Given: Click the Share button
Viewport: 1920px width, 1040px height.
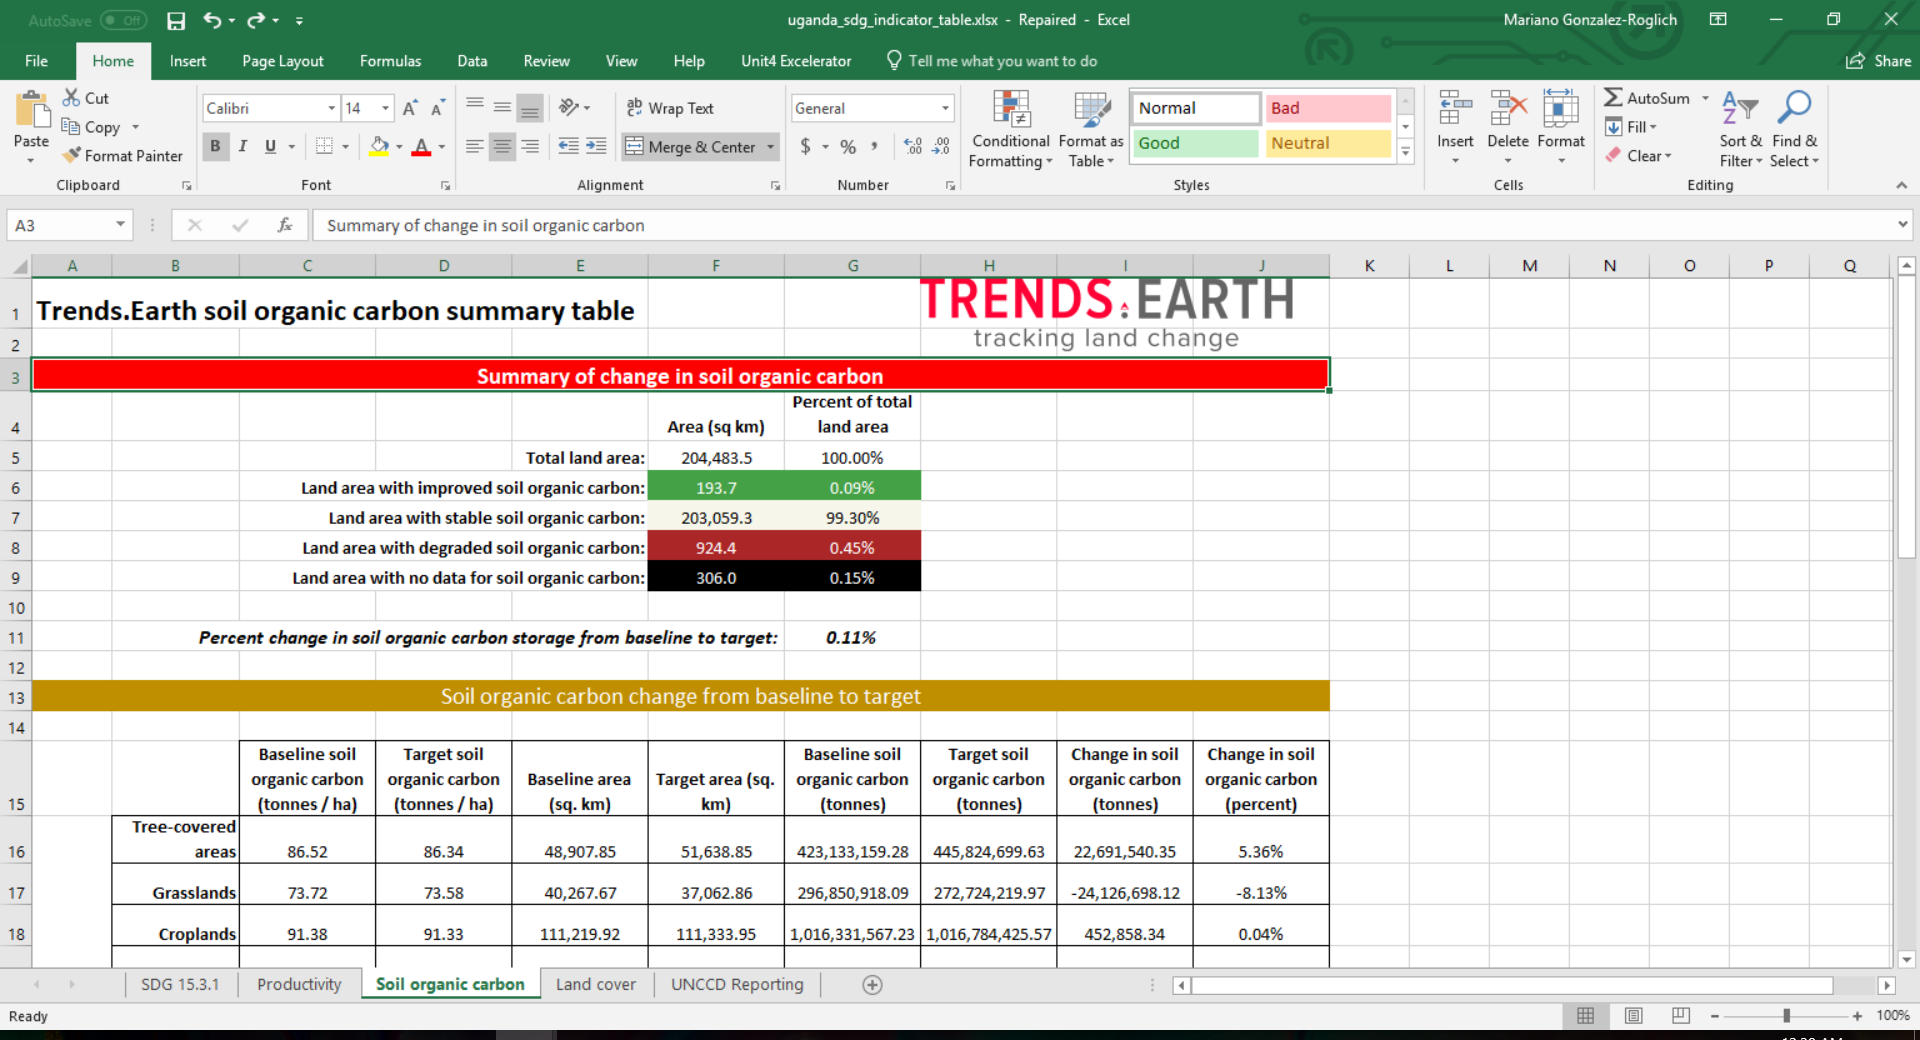Looking at the screenshot, I should 1879,61.
